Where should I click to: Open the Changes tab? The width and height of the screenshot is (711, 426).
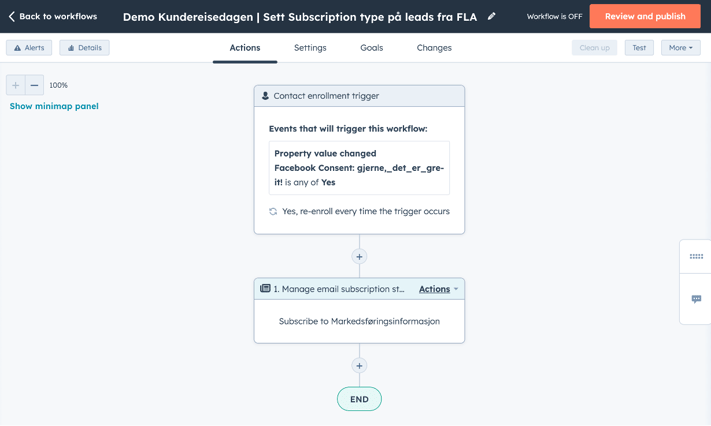pos(434,48)
